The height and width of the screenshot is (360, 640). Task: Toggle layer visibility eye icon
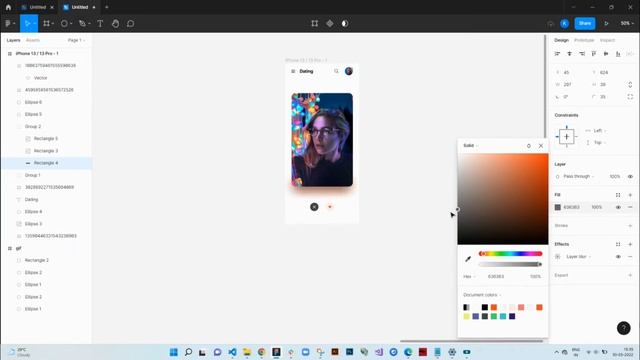[630, 177]
